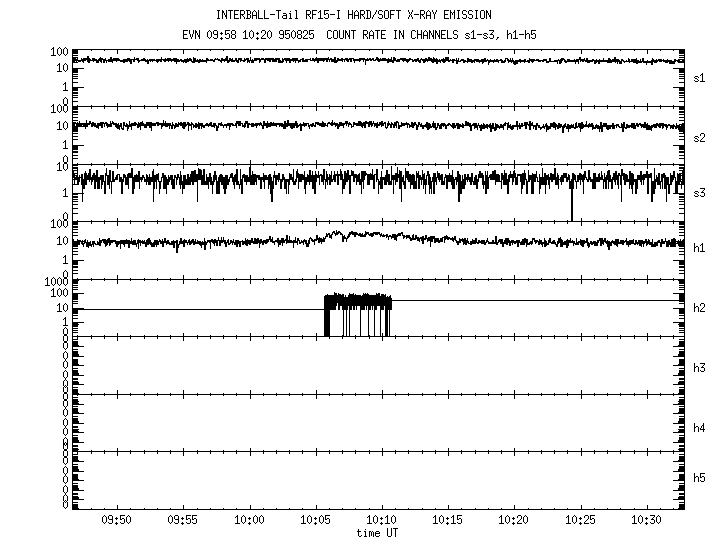Click the 10:00 time tick label

[249, 520]
